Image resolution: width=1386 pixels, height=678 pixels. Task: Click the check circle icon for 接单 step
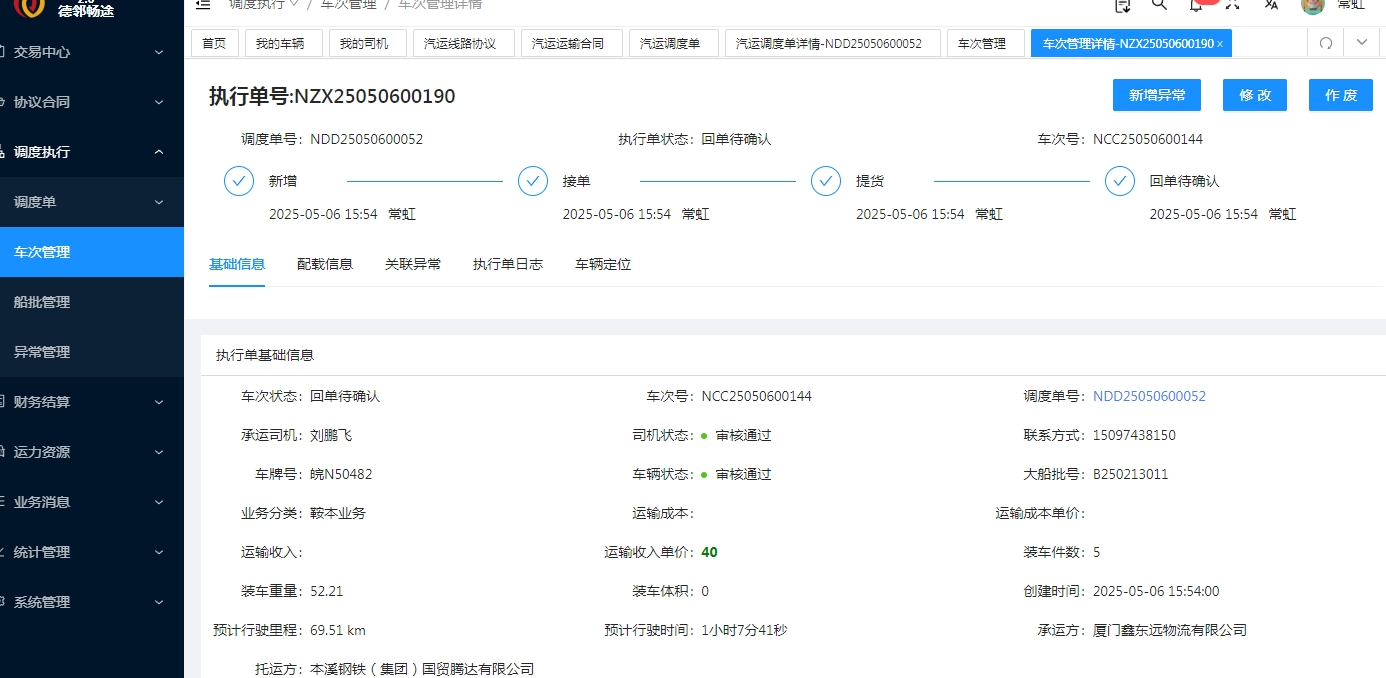pyautogui.click(x=533, y=181)
